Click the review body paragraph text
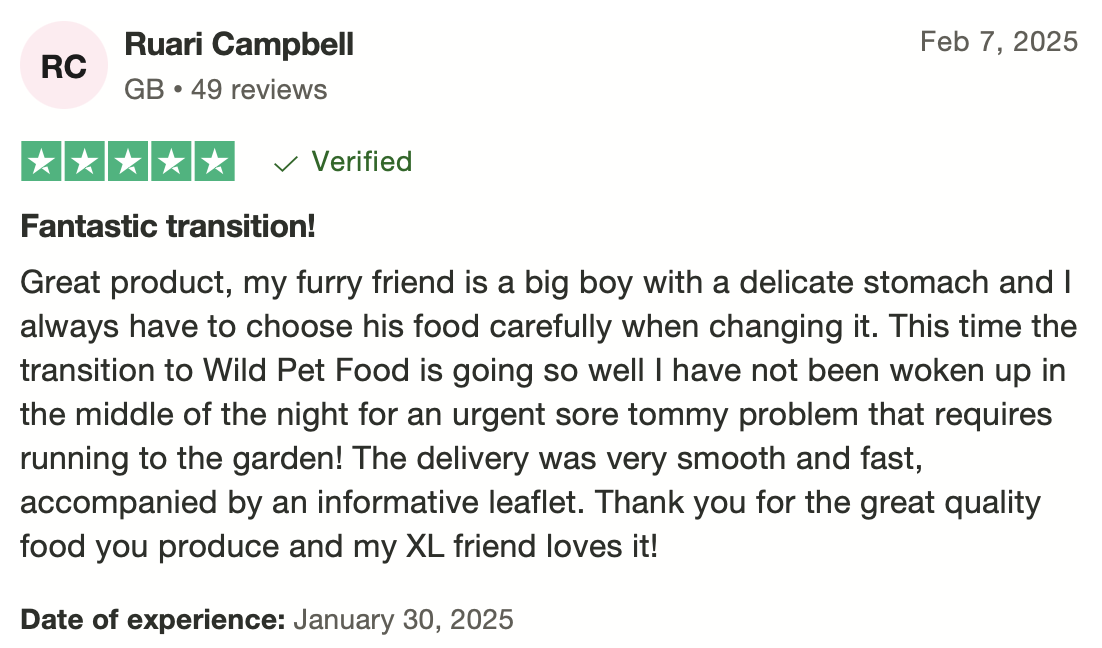The width and height of the screenshot is (1102, 648). 548,414
